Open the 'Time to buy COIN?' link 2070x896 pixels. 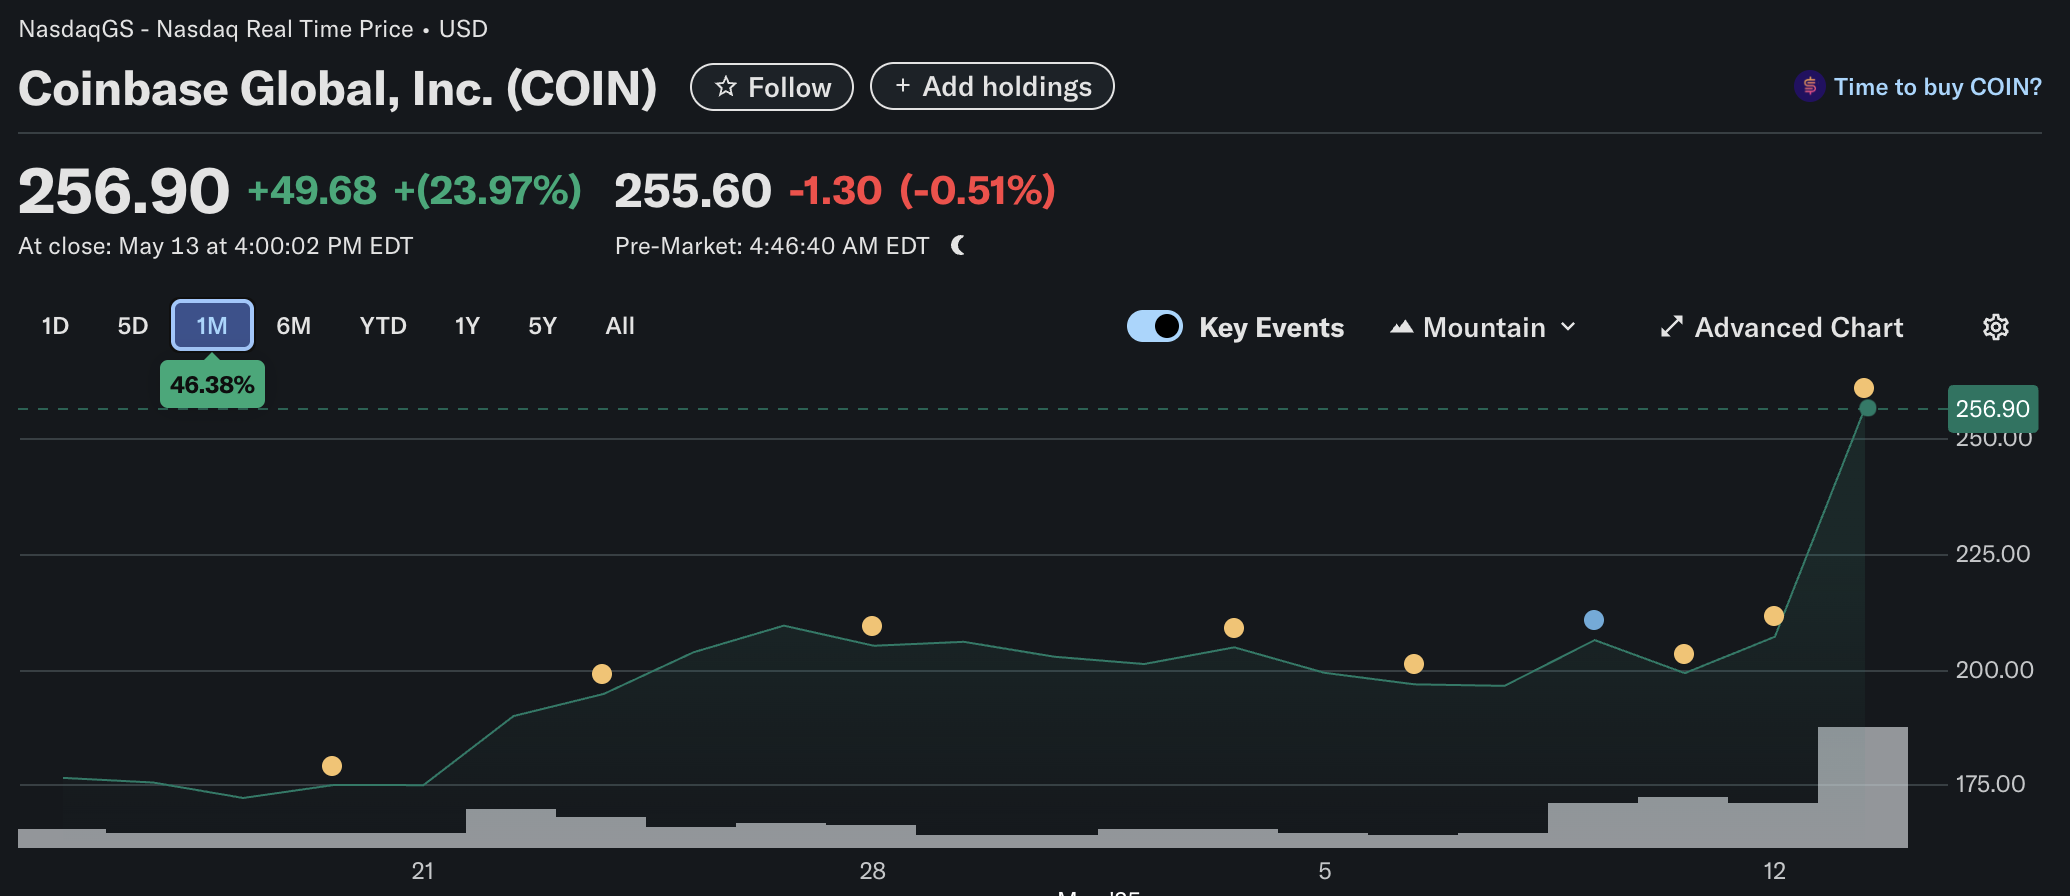click(x=1937, y=87)
